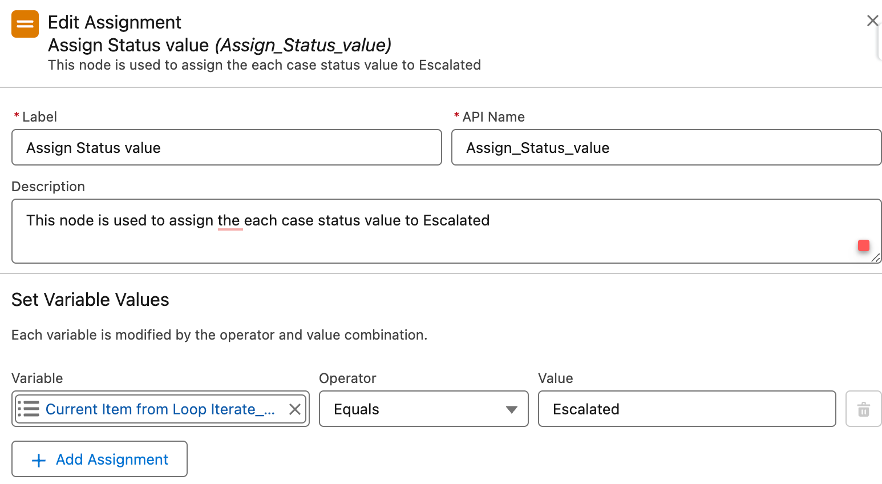The width and height of the screenshot is (882, 484).
Task: Click the list icon in the Variable field
Action: pyautogui.click(x=28, y=409)
